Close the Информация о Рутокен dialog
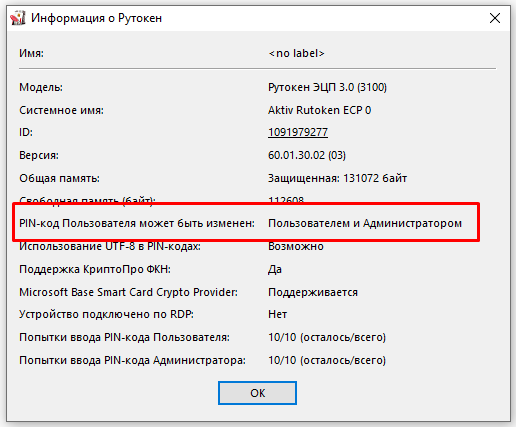The height and width of the screenshot is (427, 516). (495, 18)
